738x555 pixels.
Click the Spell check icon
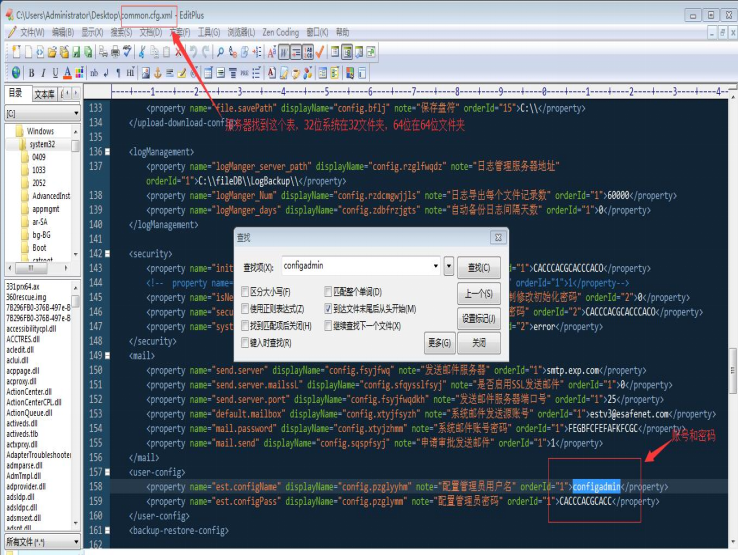[127, 52]
